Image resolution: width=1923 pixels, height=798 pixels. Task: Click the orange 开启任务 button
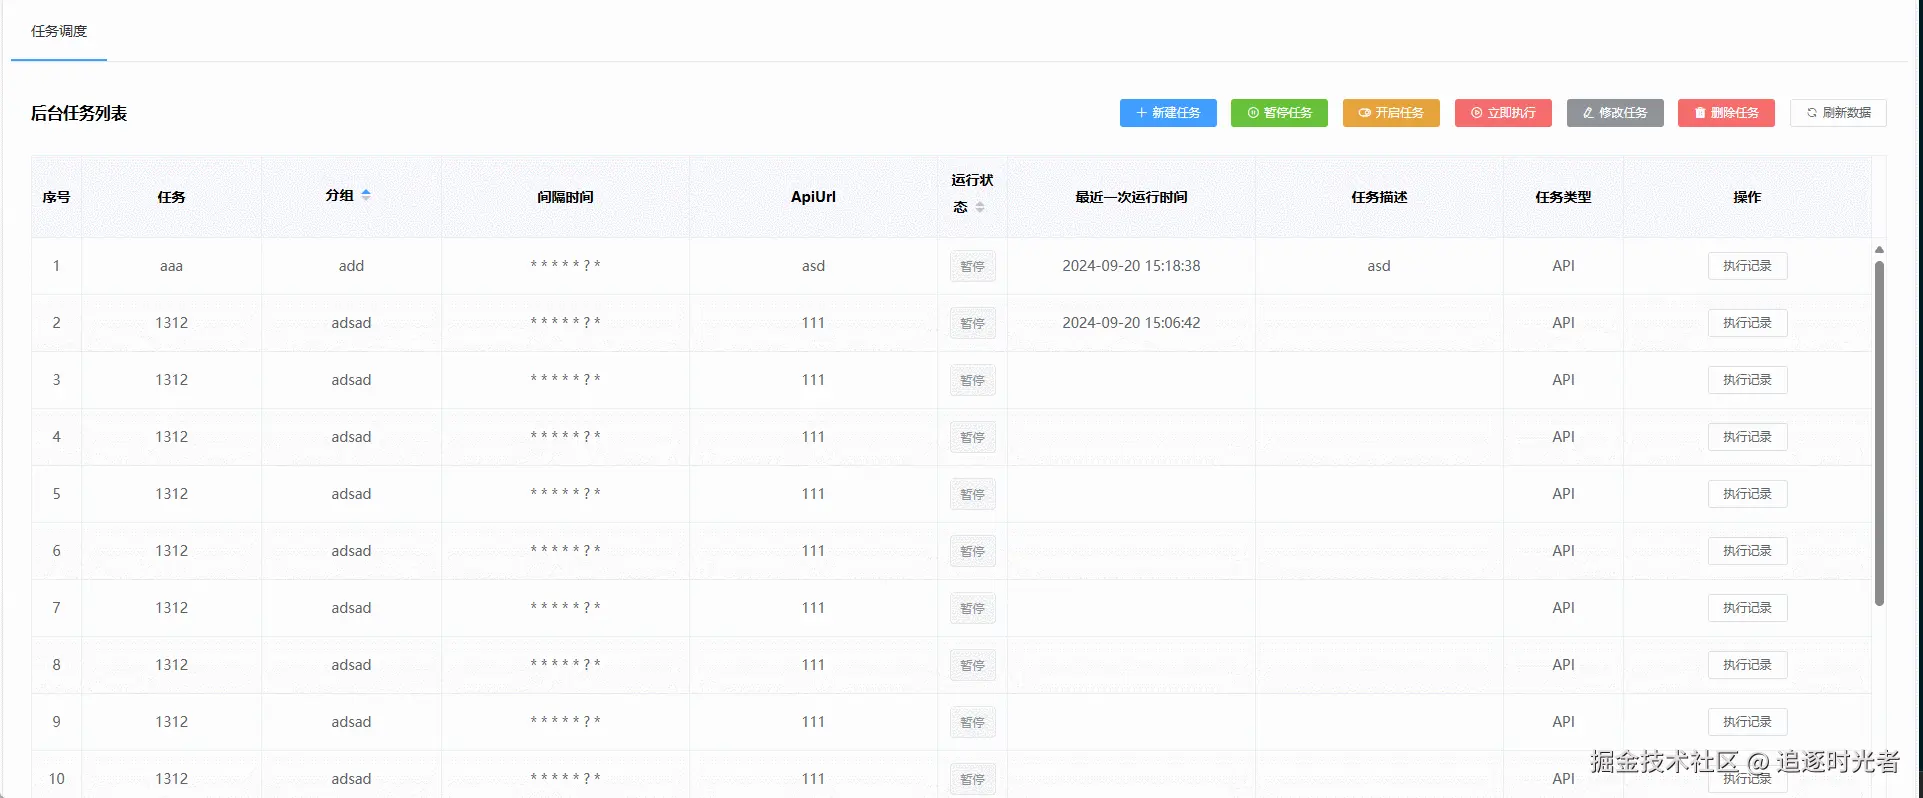pos(1391,113)
